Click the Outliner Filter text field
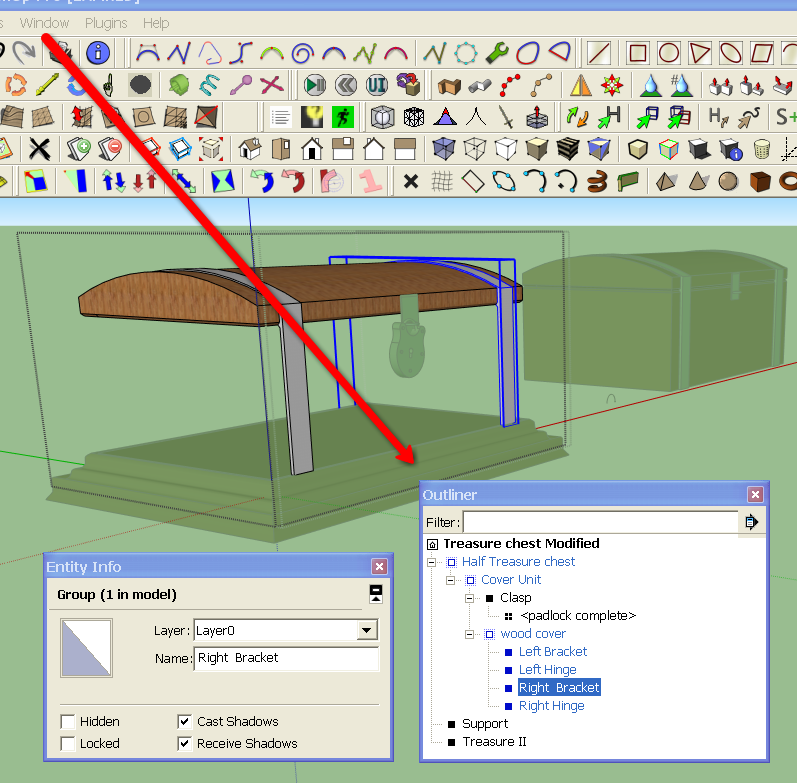797x783 pixels. (600, 522)
